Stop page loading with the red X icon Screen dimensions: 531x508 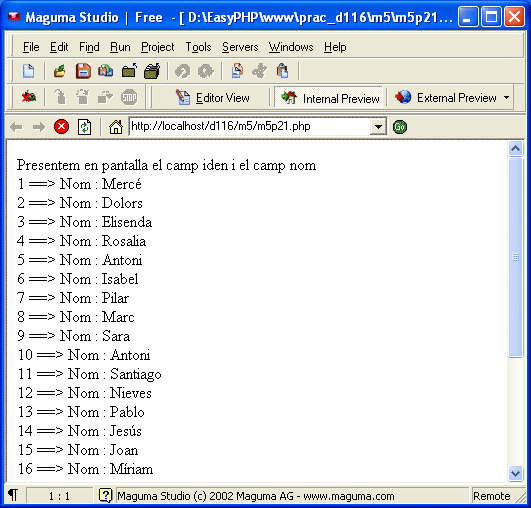[x=61, y=127]
